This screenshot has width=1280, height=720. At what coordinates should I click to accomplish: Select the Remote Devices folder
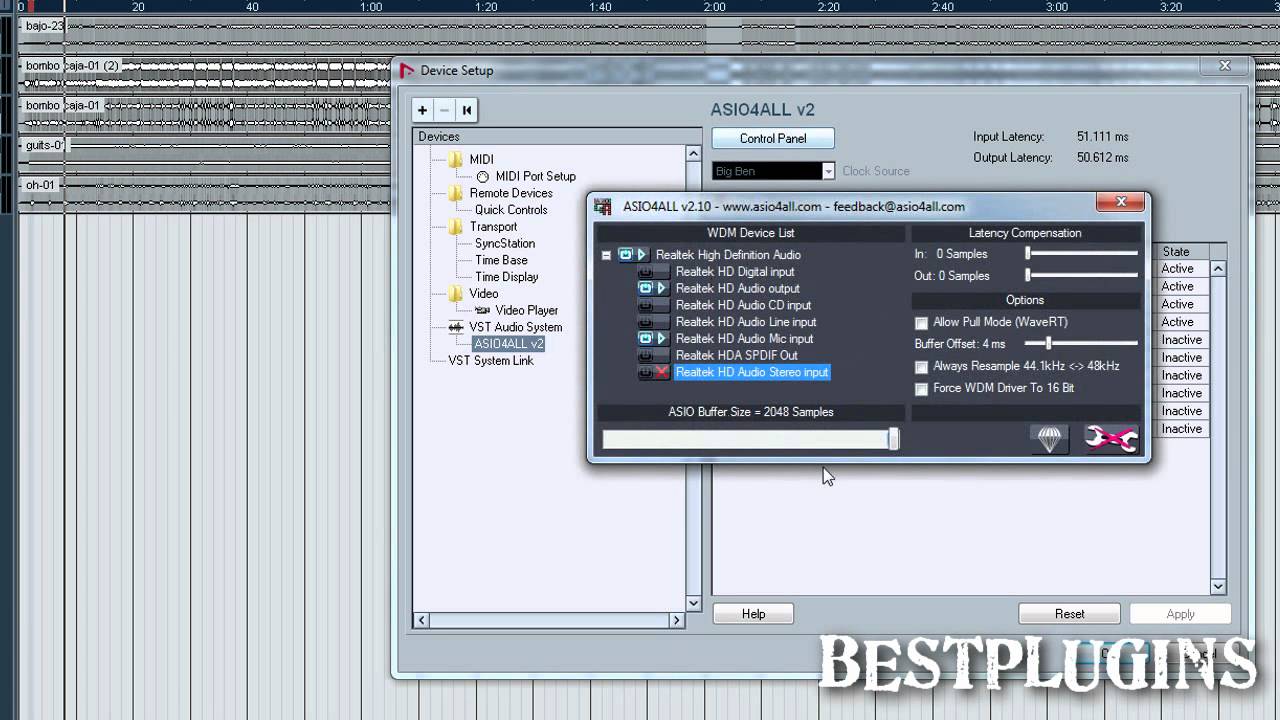510,193
